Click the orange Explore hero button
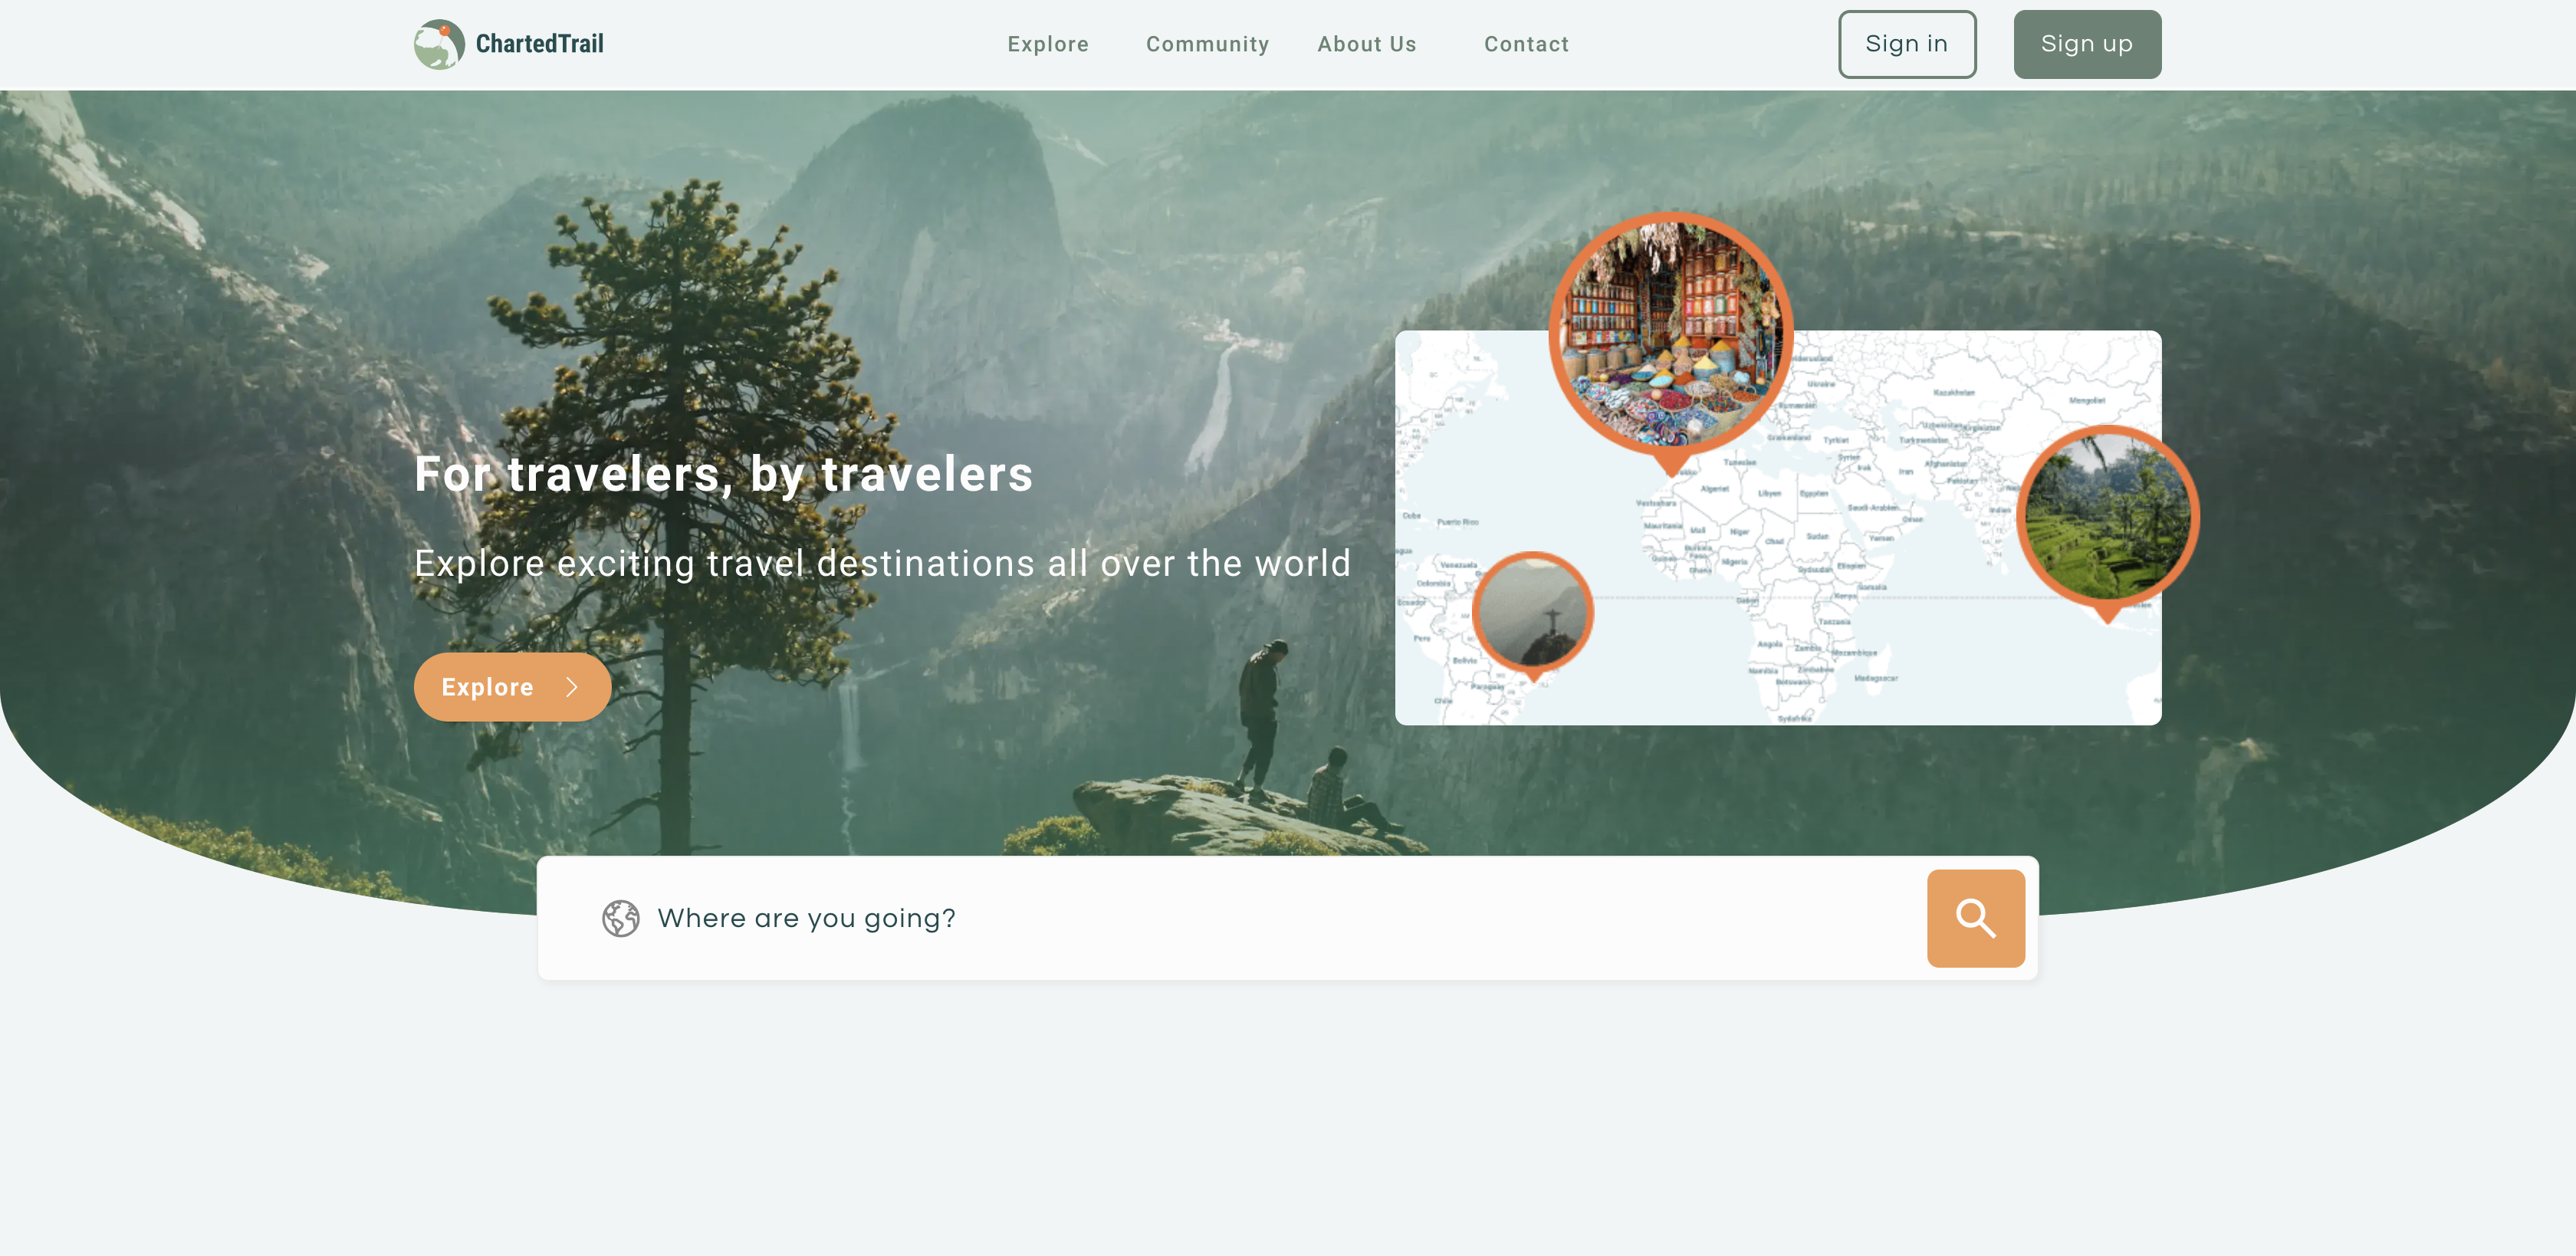Viewport: 2576px width, 1256px height. tap(512, 687)
